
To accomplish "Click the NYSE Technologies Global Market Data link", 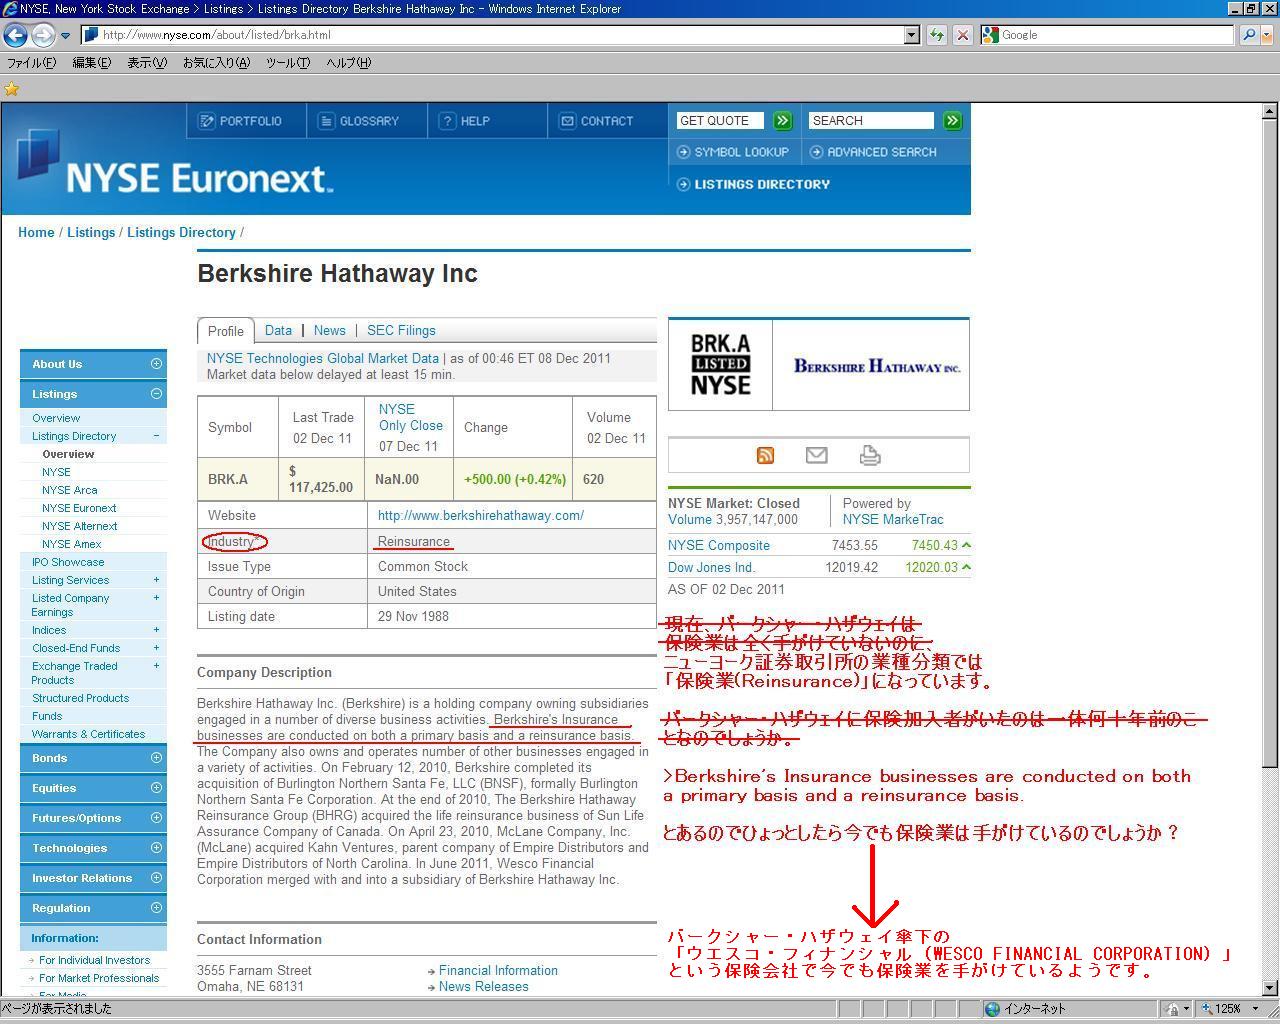I will coord(323,358).
